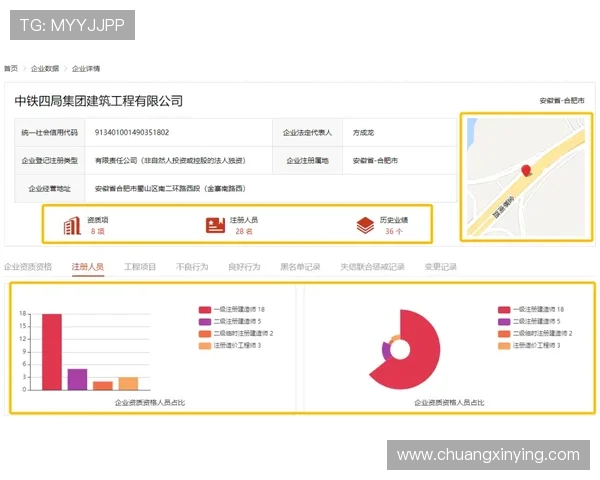Click the purple donut segment
This screenshot has height=480, width=600.
(x=386, y=351)
